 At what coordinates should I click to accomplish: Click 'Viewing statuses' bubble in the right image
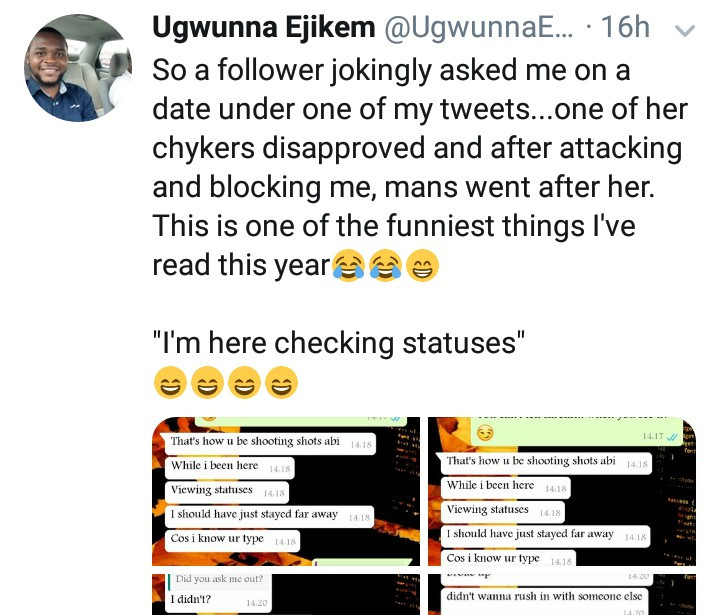489,509
